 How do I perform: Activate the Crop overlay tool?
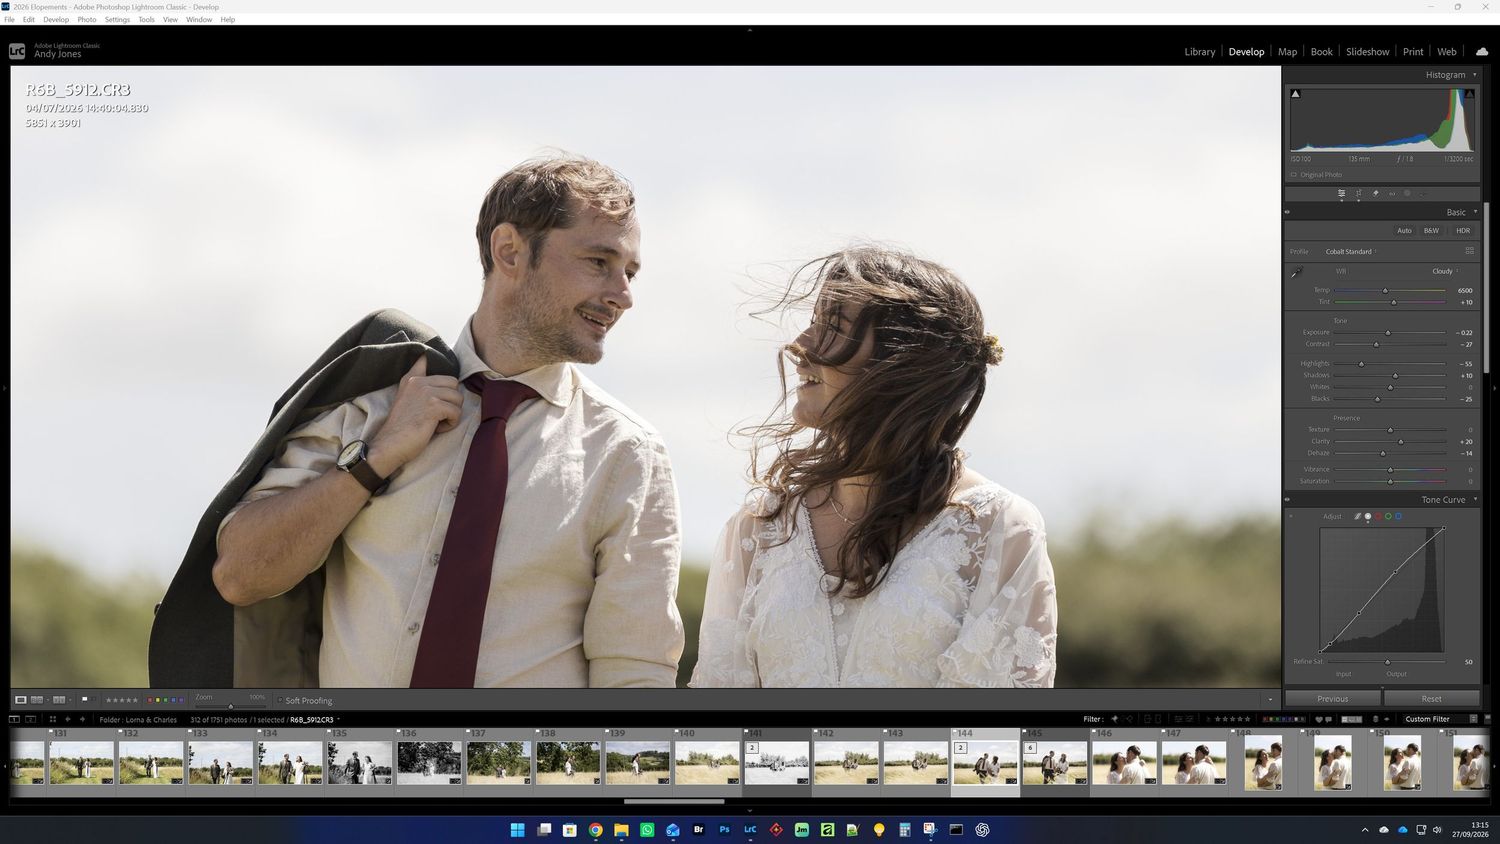[x=1358, y=193]
